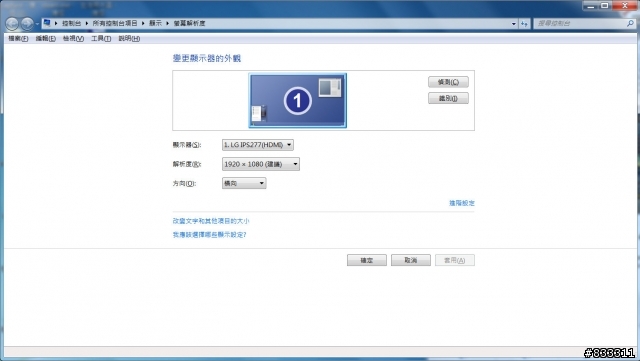Click the 套用(A) apply button
This screenshot has height=361, width=640.
coord(455,260)
